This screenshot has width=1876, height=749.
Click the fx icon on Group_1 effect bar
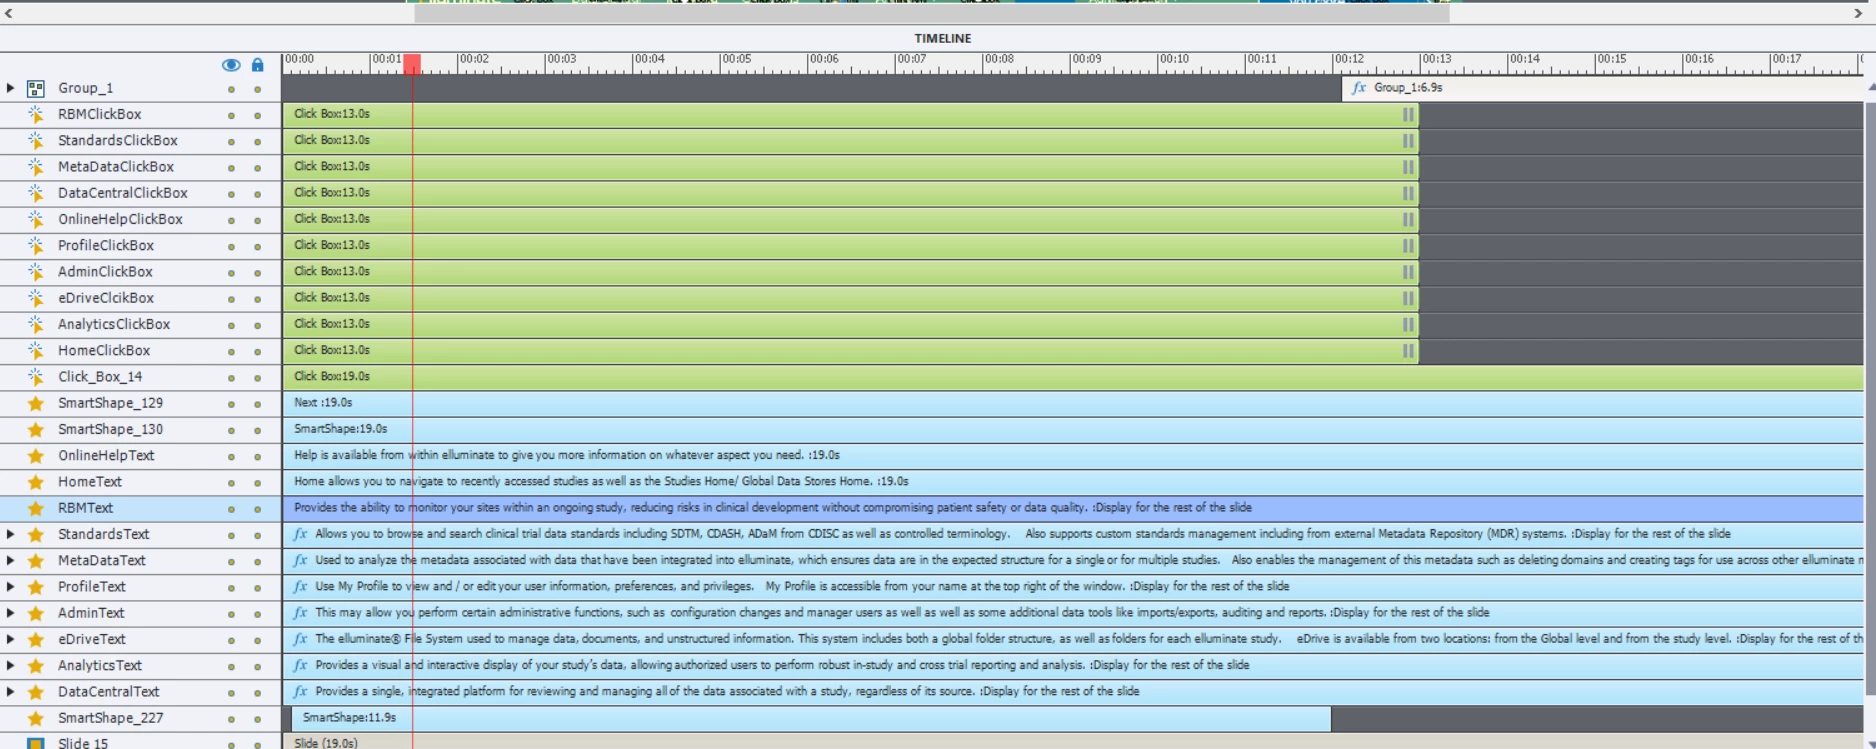[x=1359, y=88]
